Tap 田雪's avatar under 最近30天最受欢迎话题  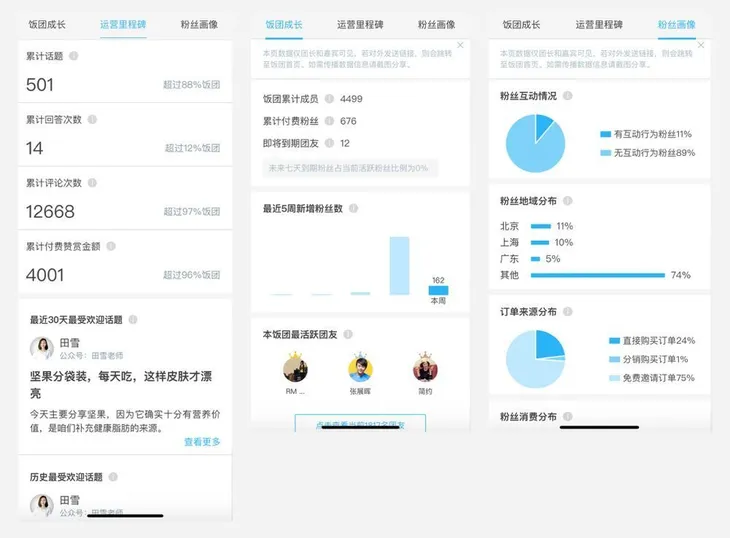[x=42, y=348]
